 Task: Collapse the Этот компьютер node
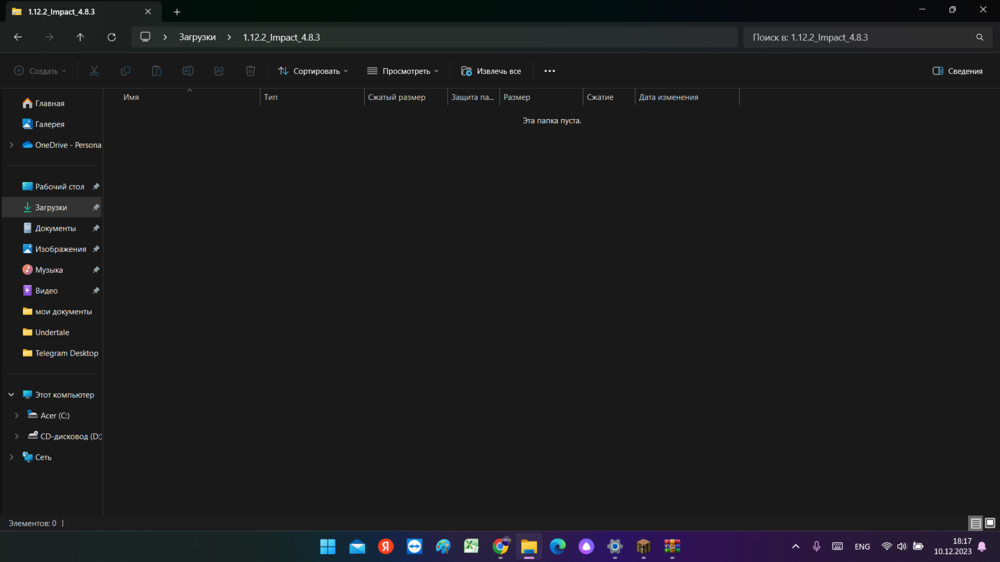[x=11, y=395]
